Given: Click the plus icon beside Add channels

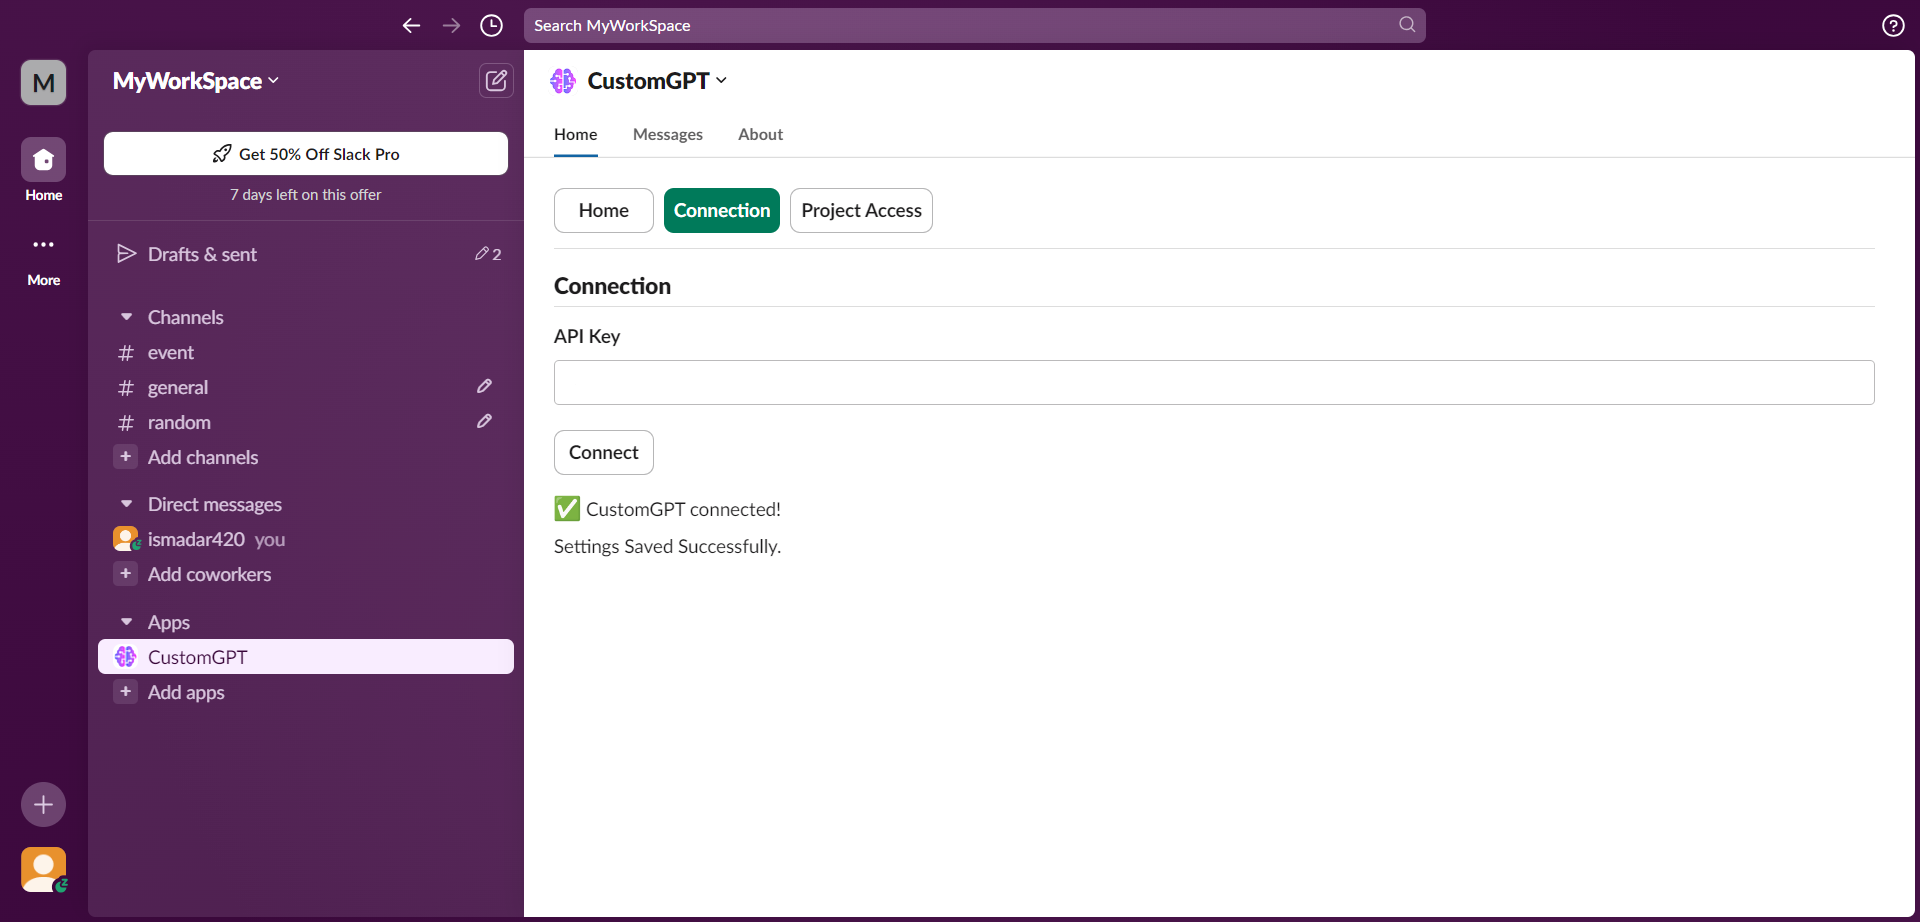Looking at the screenshot, I should pyautogui.click(x=125, y=457).
